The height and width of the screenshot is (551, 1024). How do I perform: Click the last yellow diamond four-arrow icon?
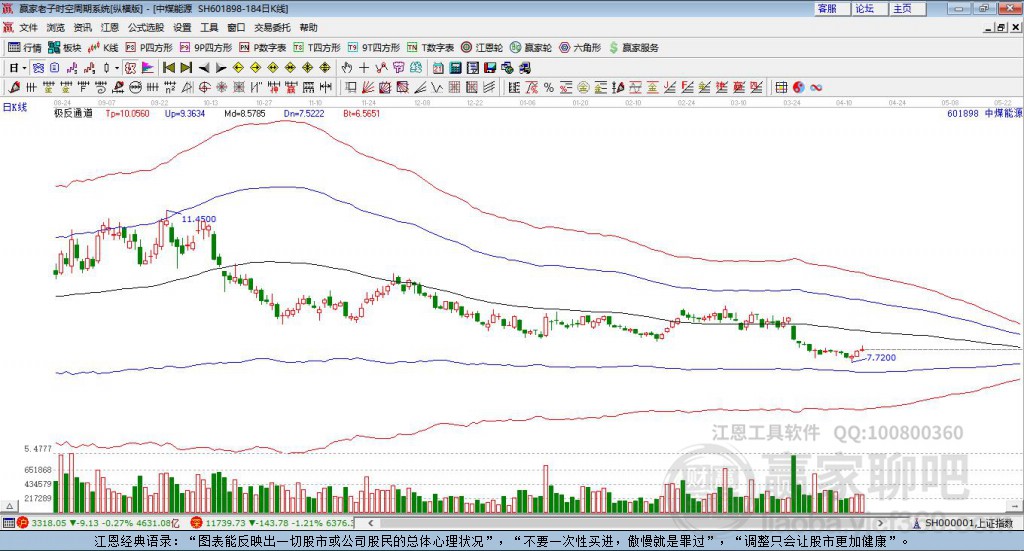click(x=325, y=67)
